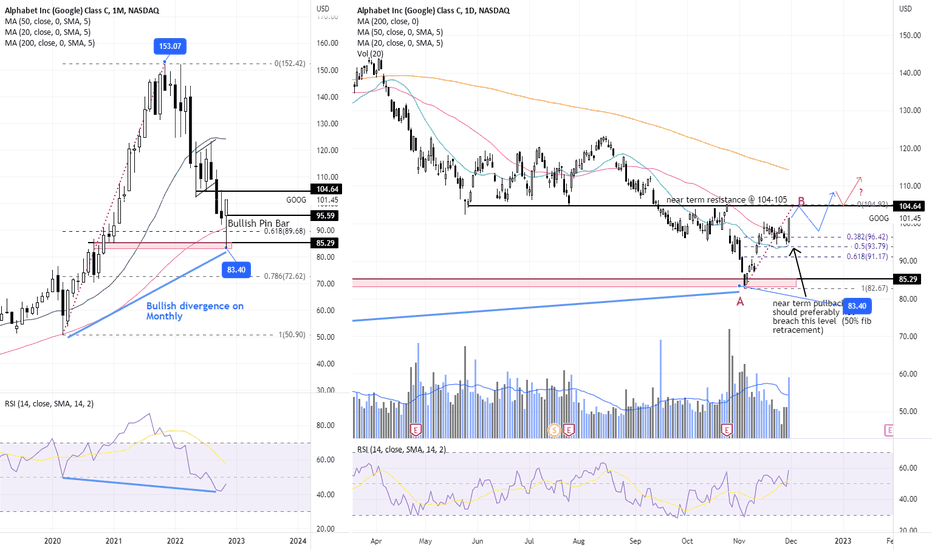Click the USD currency label on daily chart
Viewport: 932px width, 550px height.
[905, 8]
